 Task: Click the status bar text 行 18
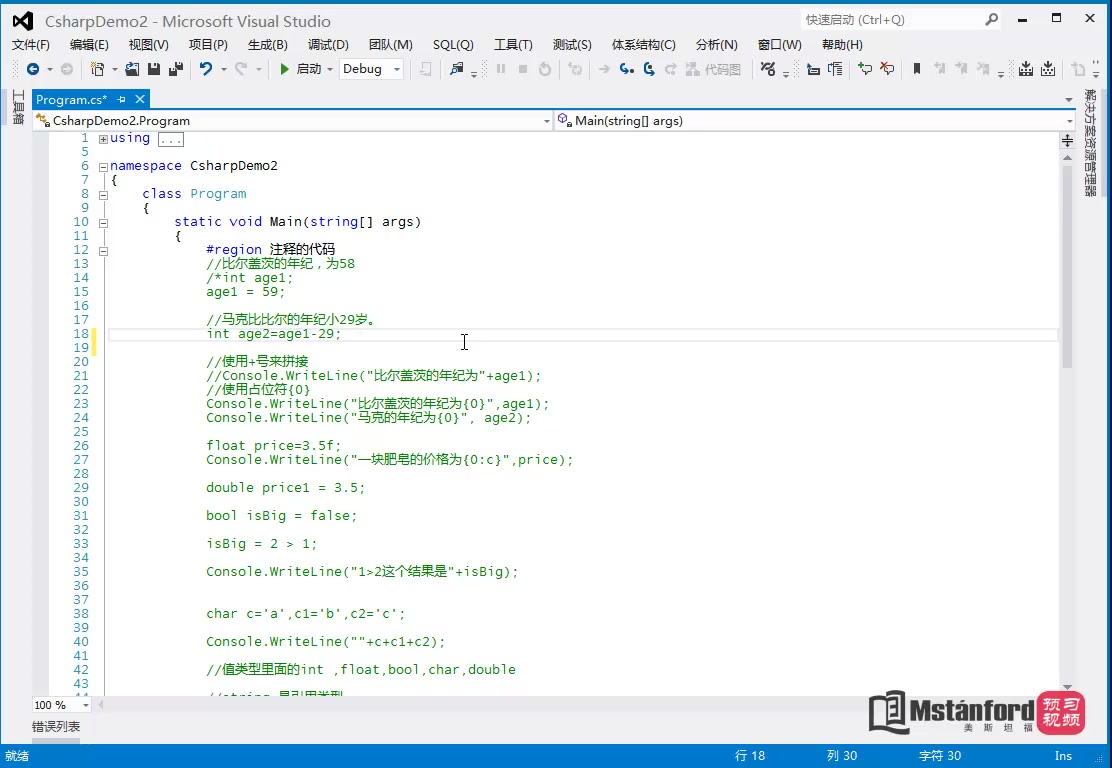[750, 756]
